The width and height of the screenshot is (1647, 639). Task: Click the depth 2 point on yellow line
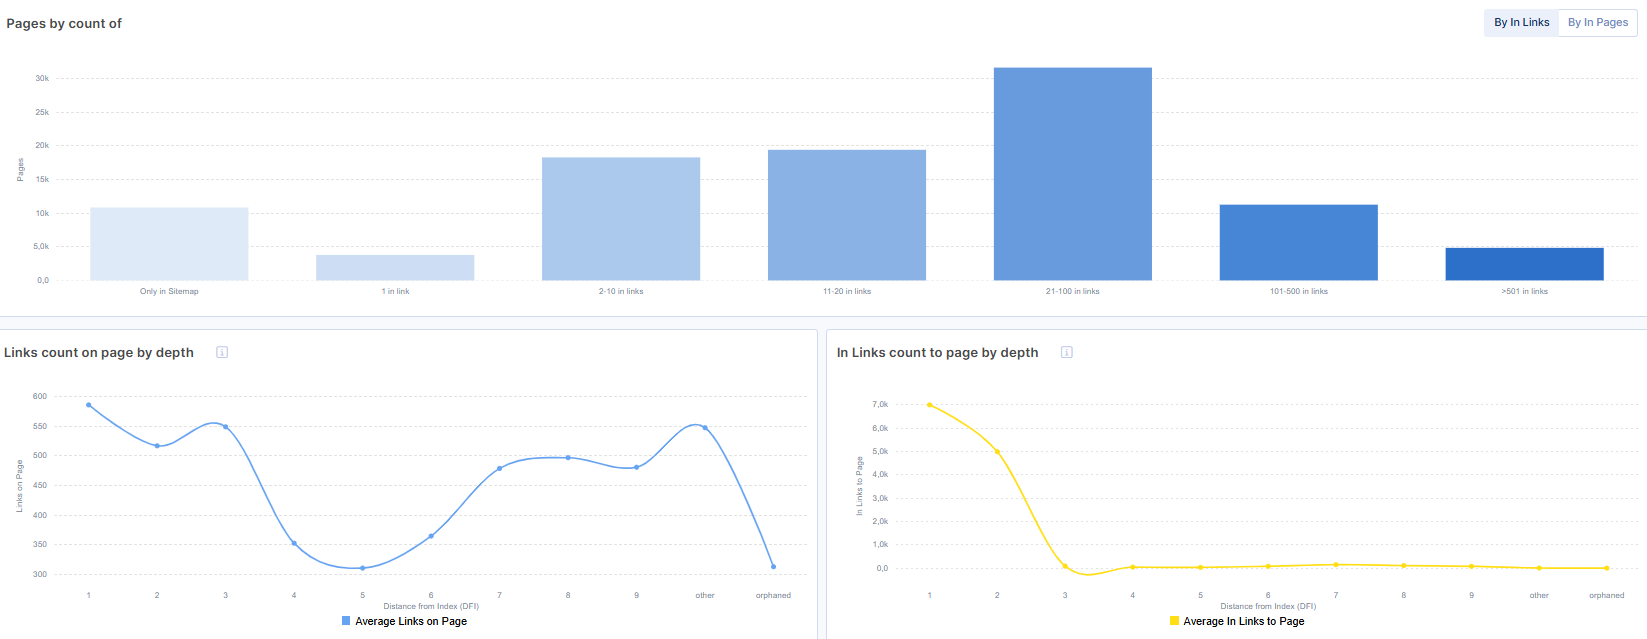click(997, 452)
